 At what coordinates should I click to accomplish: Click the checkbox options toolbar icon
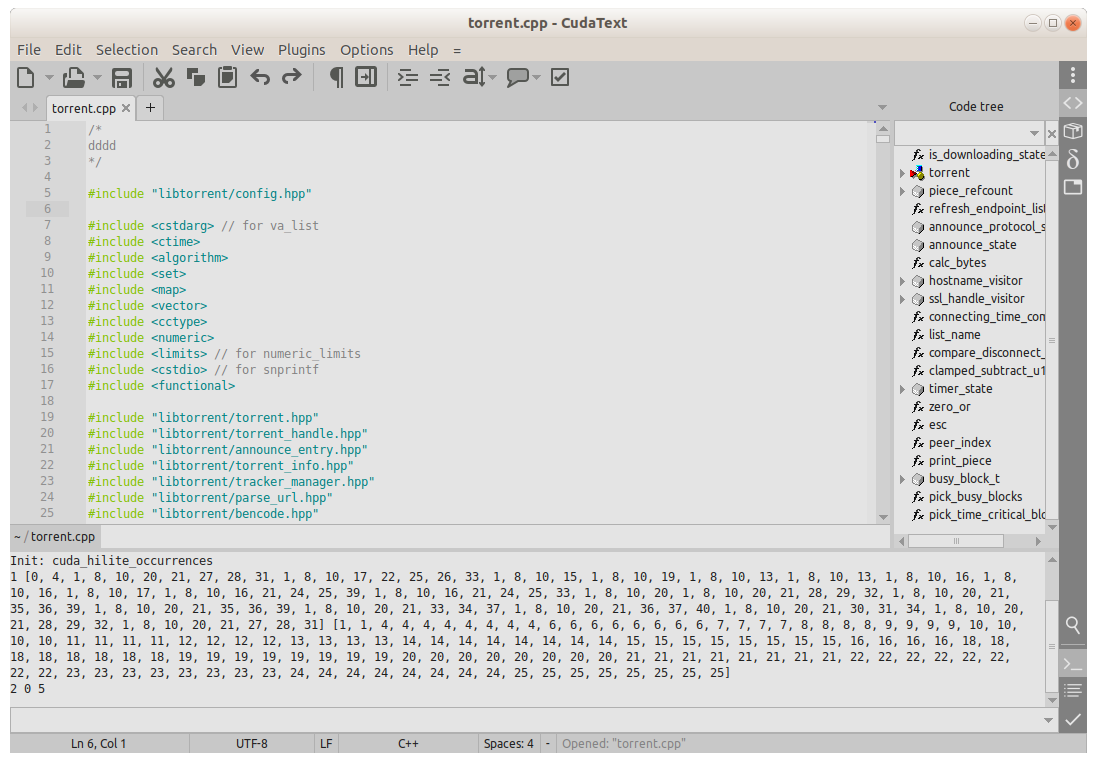click(560, 78)
